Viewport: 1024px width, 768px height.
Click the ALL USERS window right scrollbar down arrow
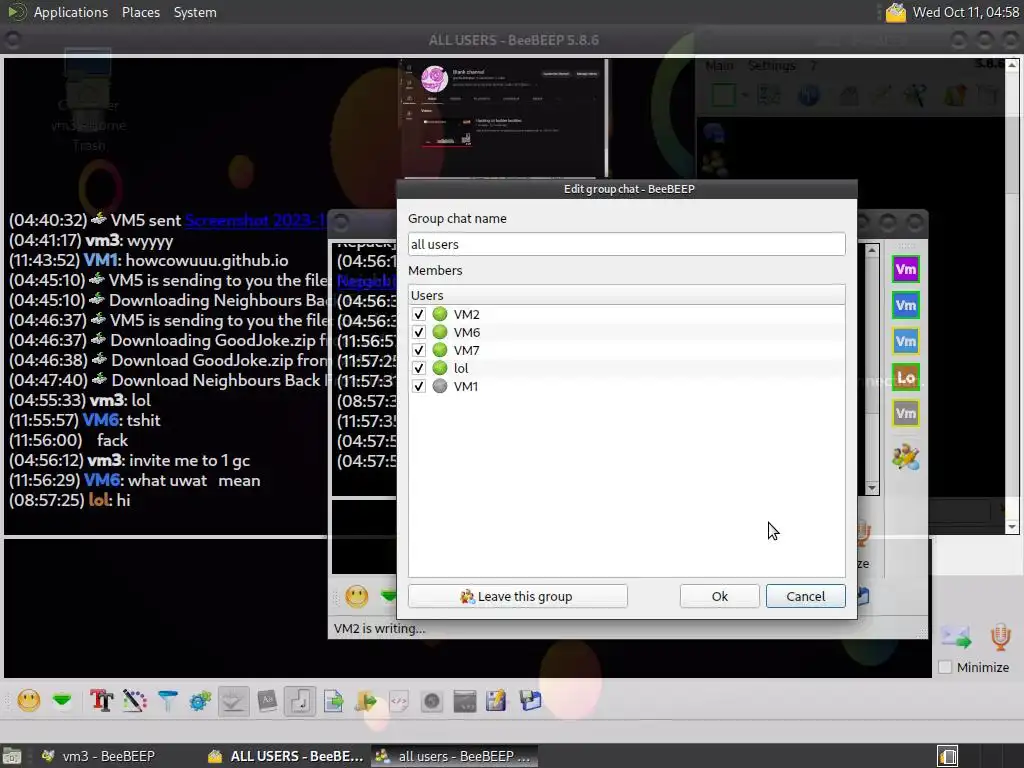click(x=1012, y=526)
